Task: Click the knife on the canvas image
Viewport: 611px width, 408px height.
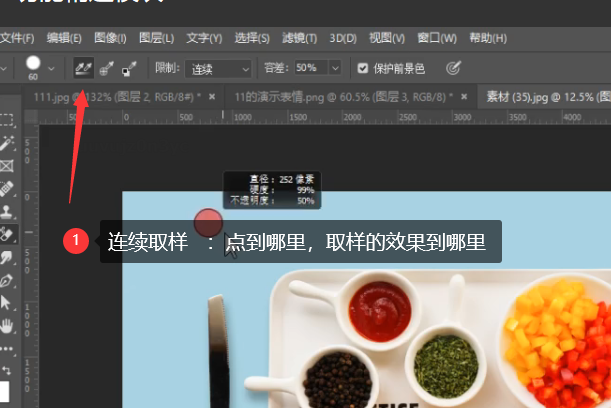Action: [219, 351]
